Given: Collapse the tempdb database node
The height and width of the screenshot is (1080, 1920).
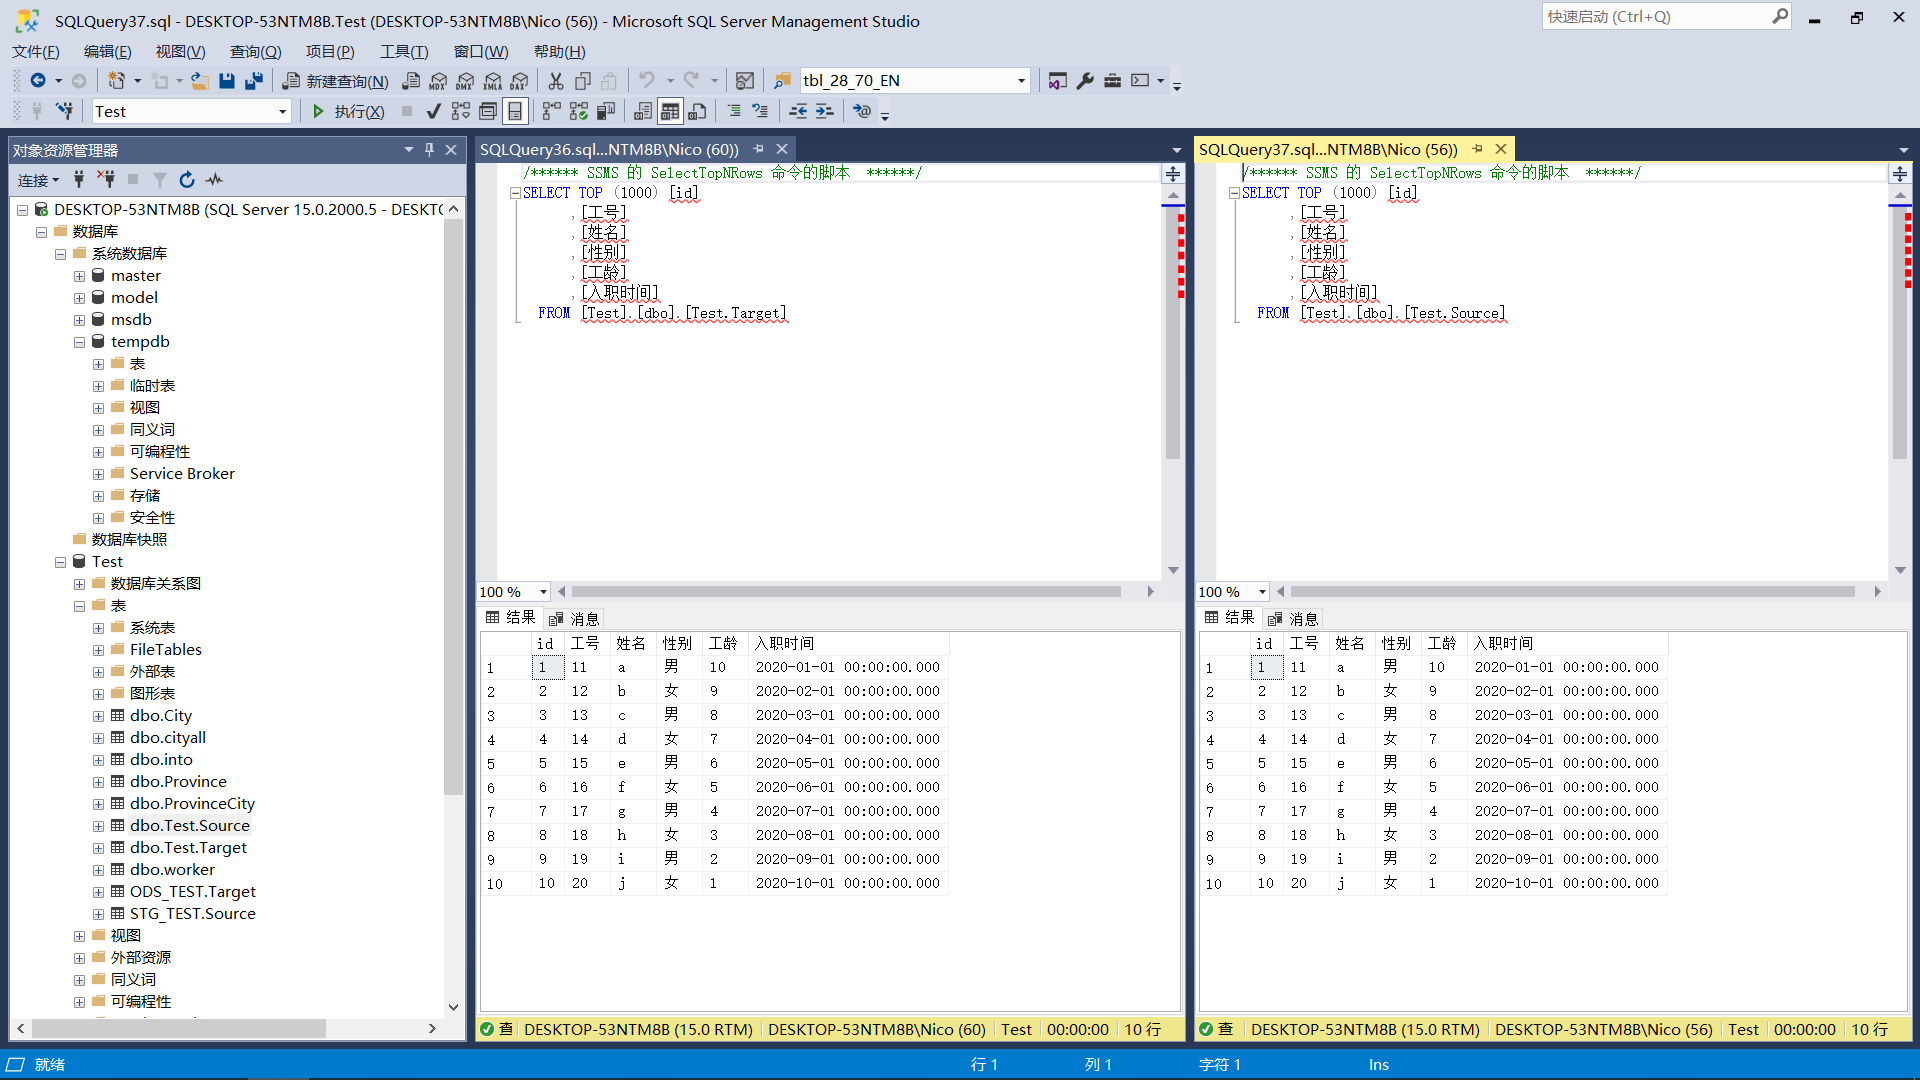Looking at the screenshot, I should coord(79,342).
